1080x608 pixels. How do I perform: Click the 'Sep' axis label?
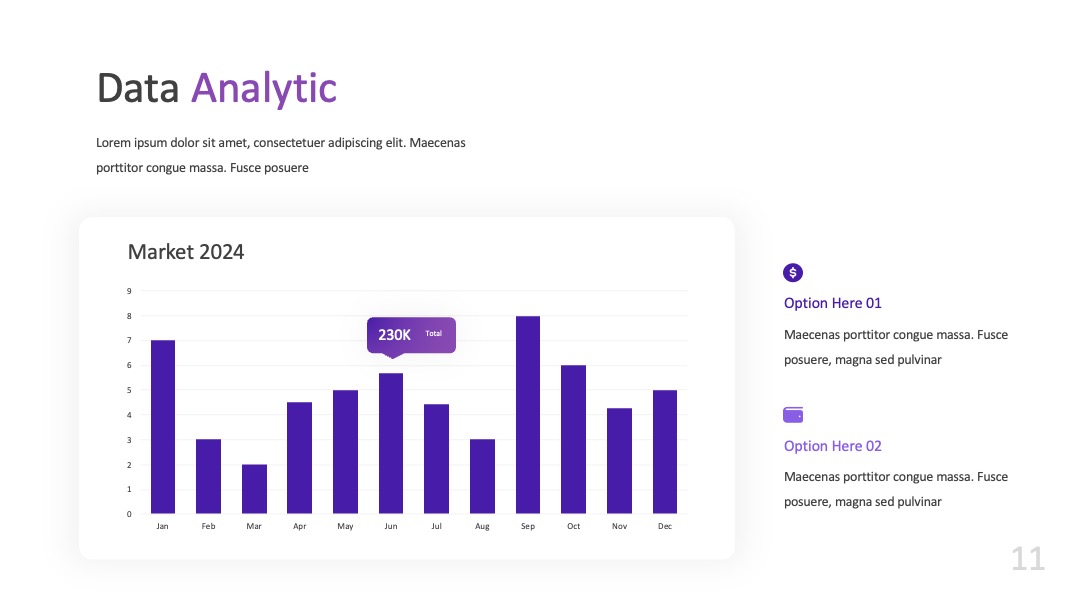point(528,526)
